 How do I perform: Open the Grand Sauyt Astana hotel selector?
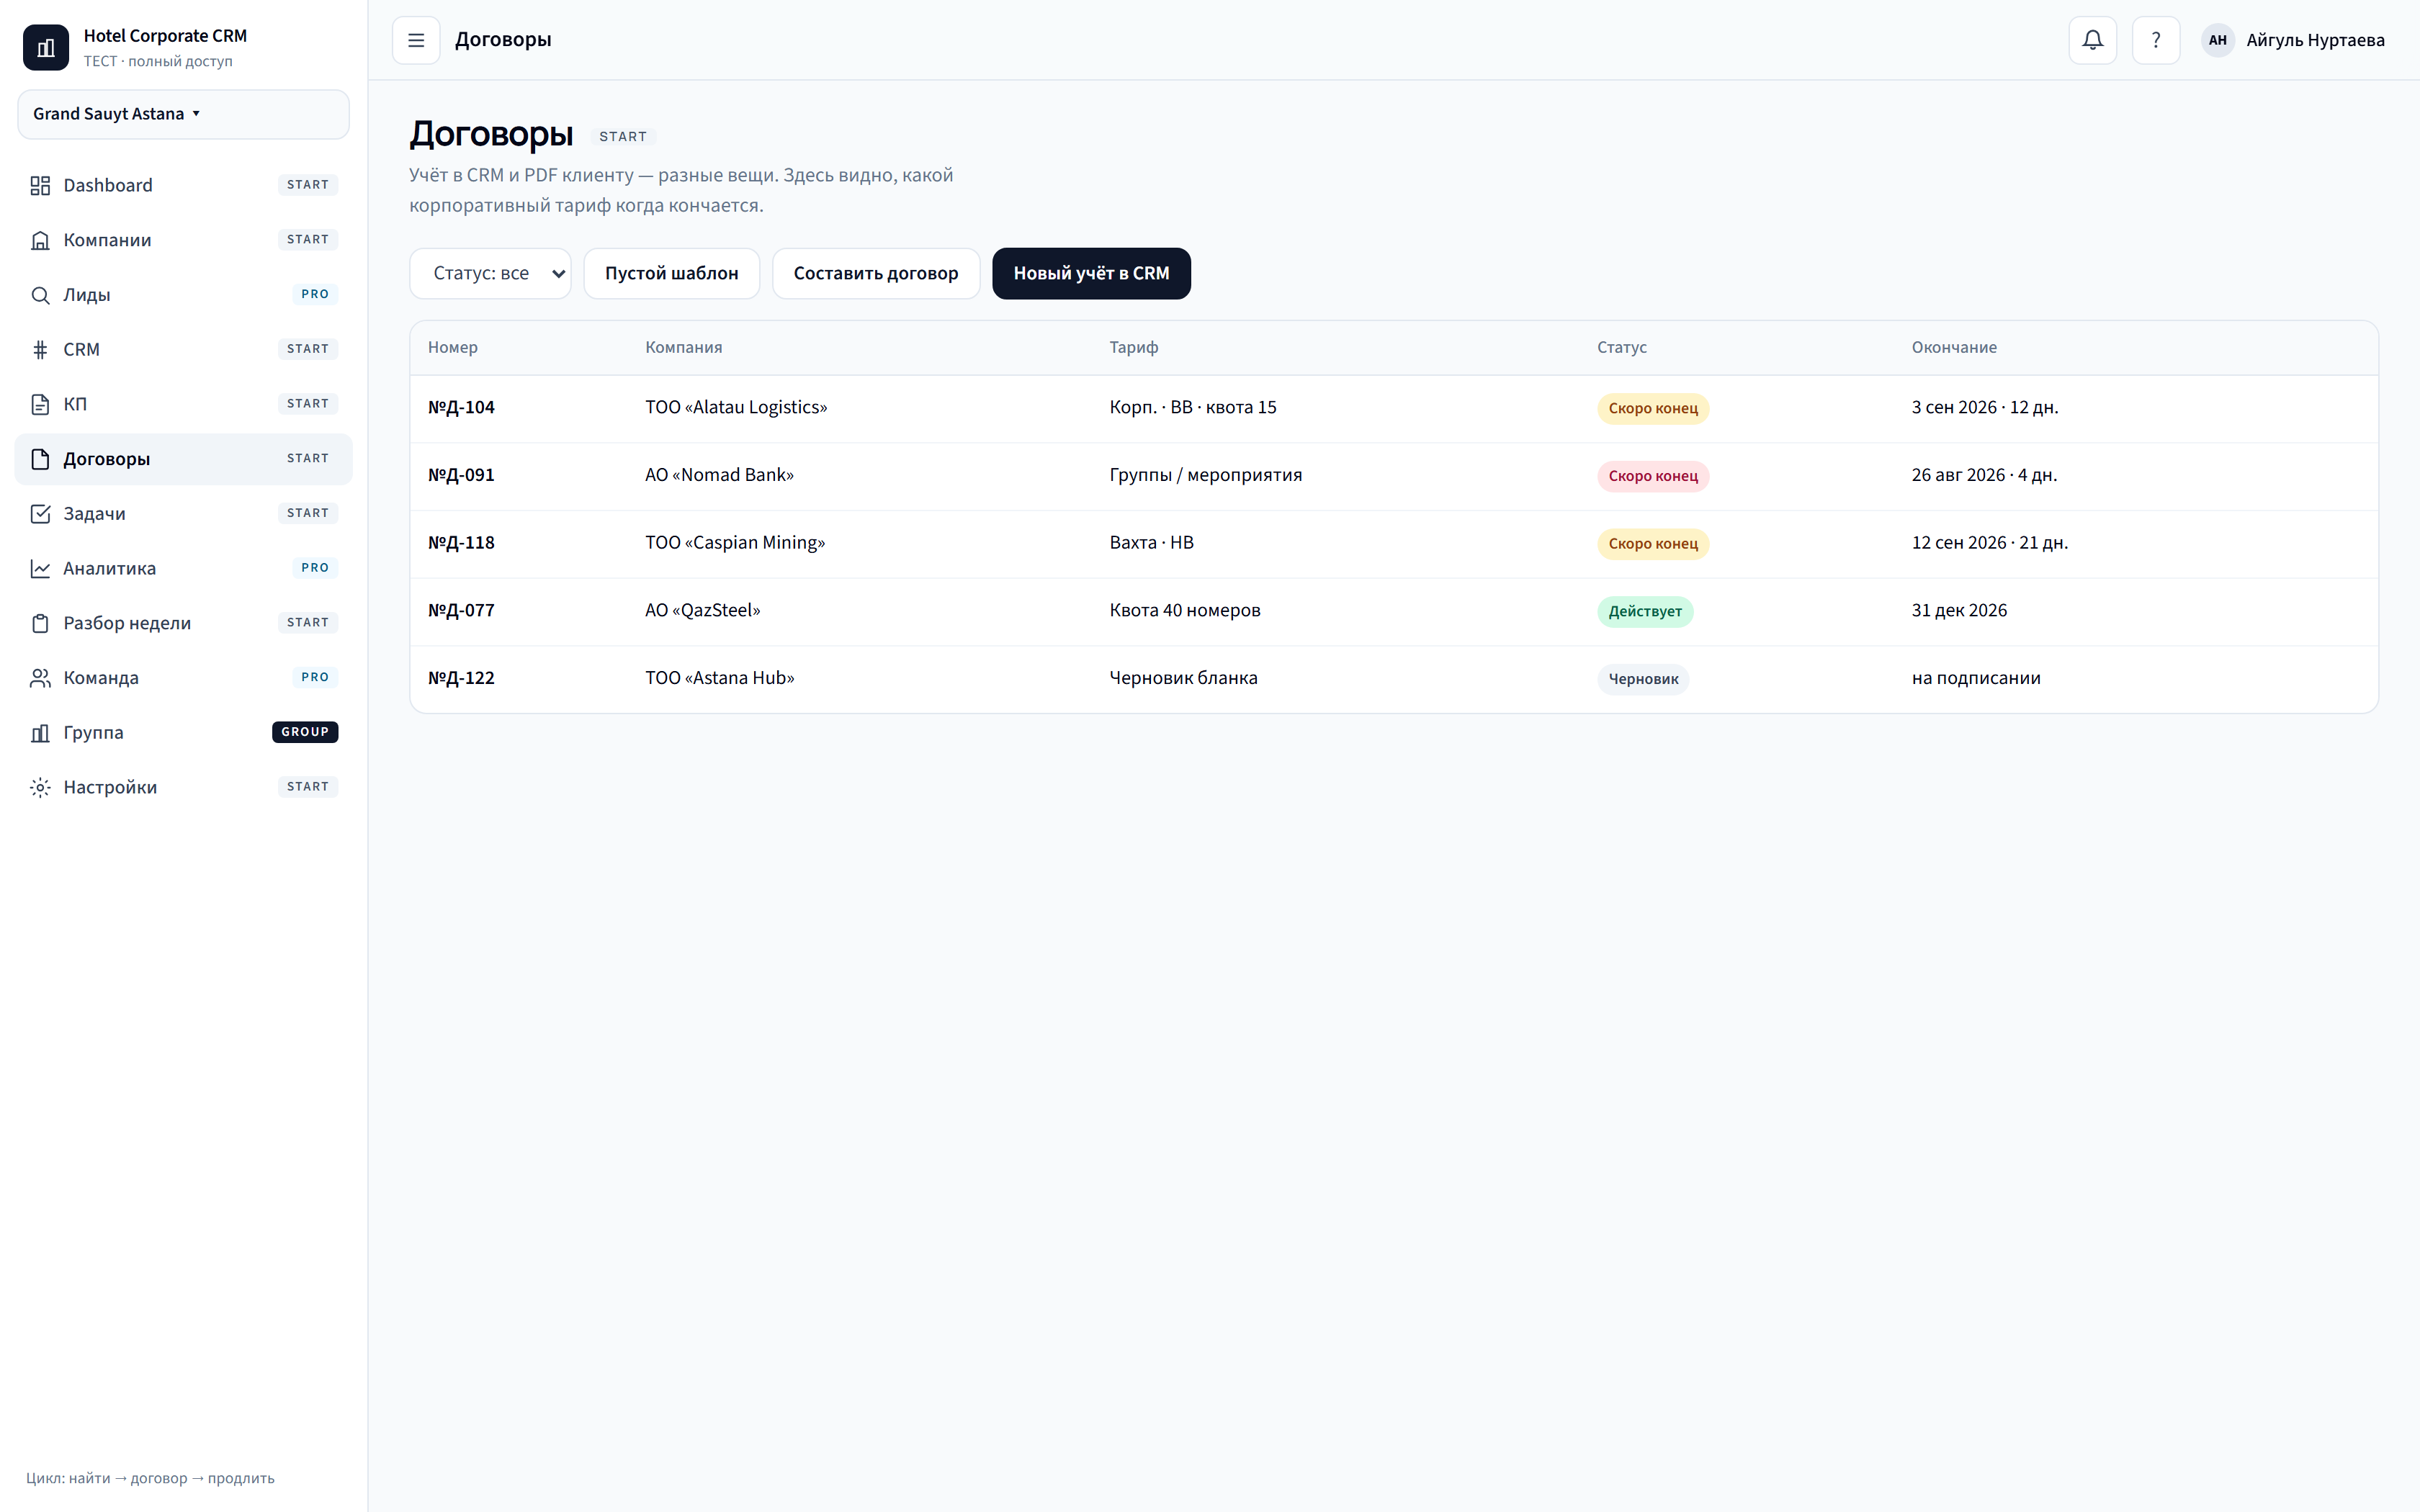pos(183,114)
